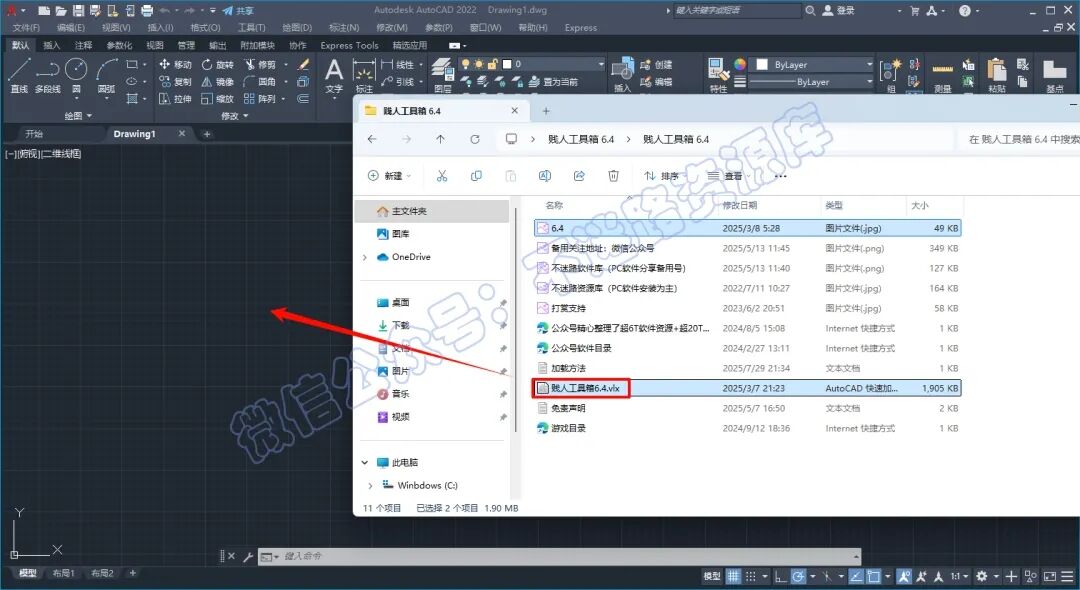Open the ByLayer color dropdown
Image resolution: width=1080 pixels, height=590 pixels.
click(812, 64)
